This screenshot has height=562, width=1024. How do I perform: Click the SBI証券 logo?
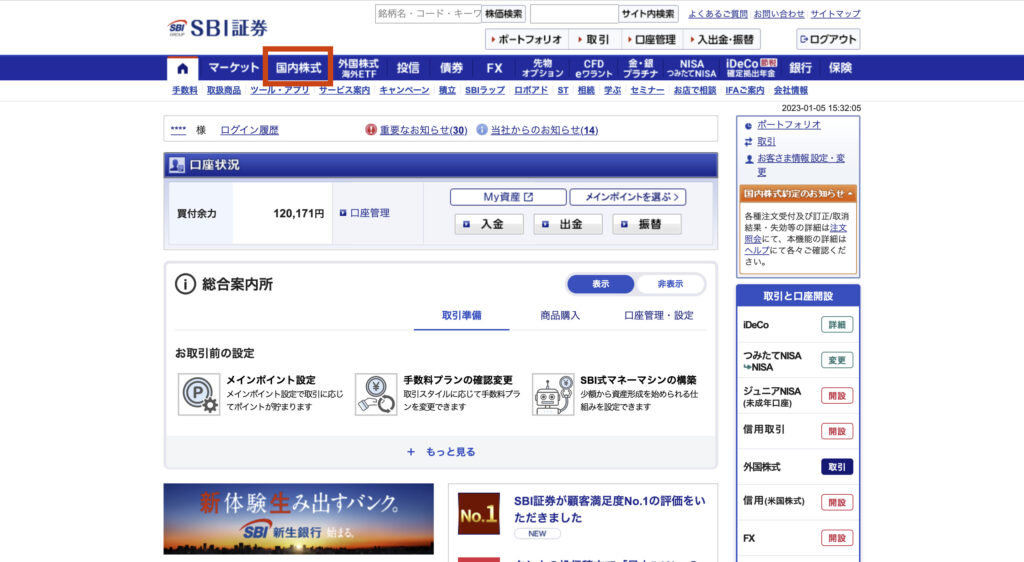pos(218,27)
